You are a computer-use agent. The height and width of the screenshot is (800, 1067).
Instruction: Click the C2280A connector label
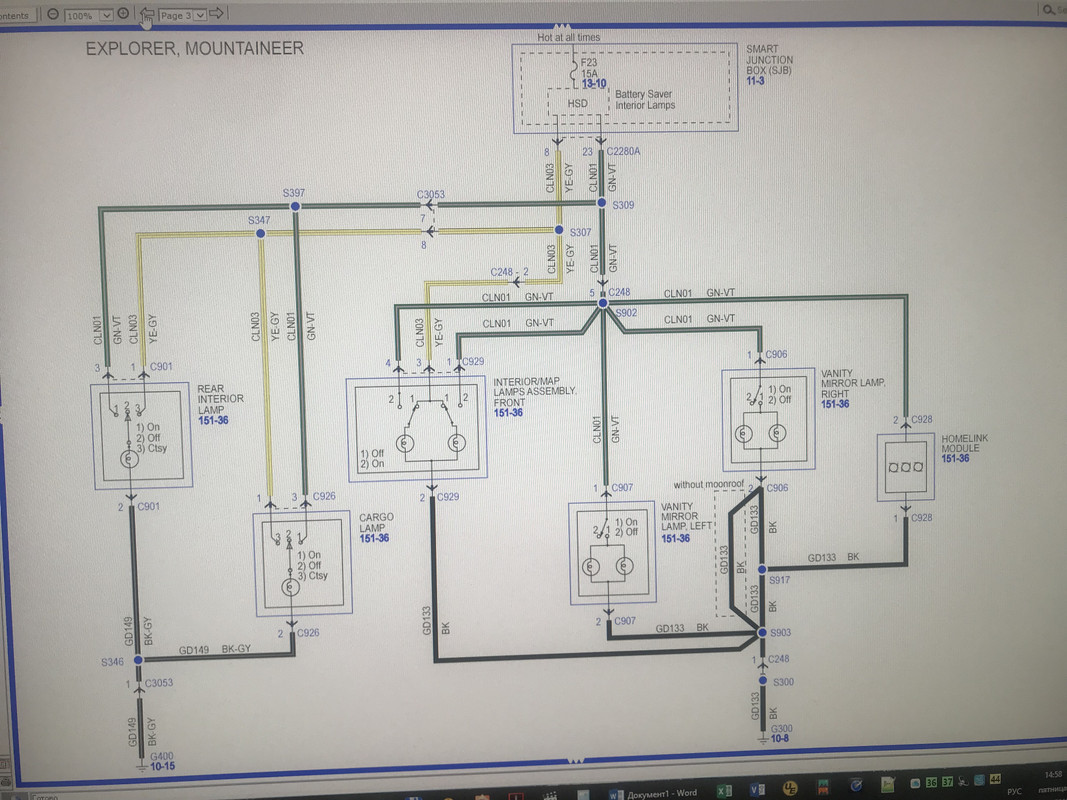(623, 151)
